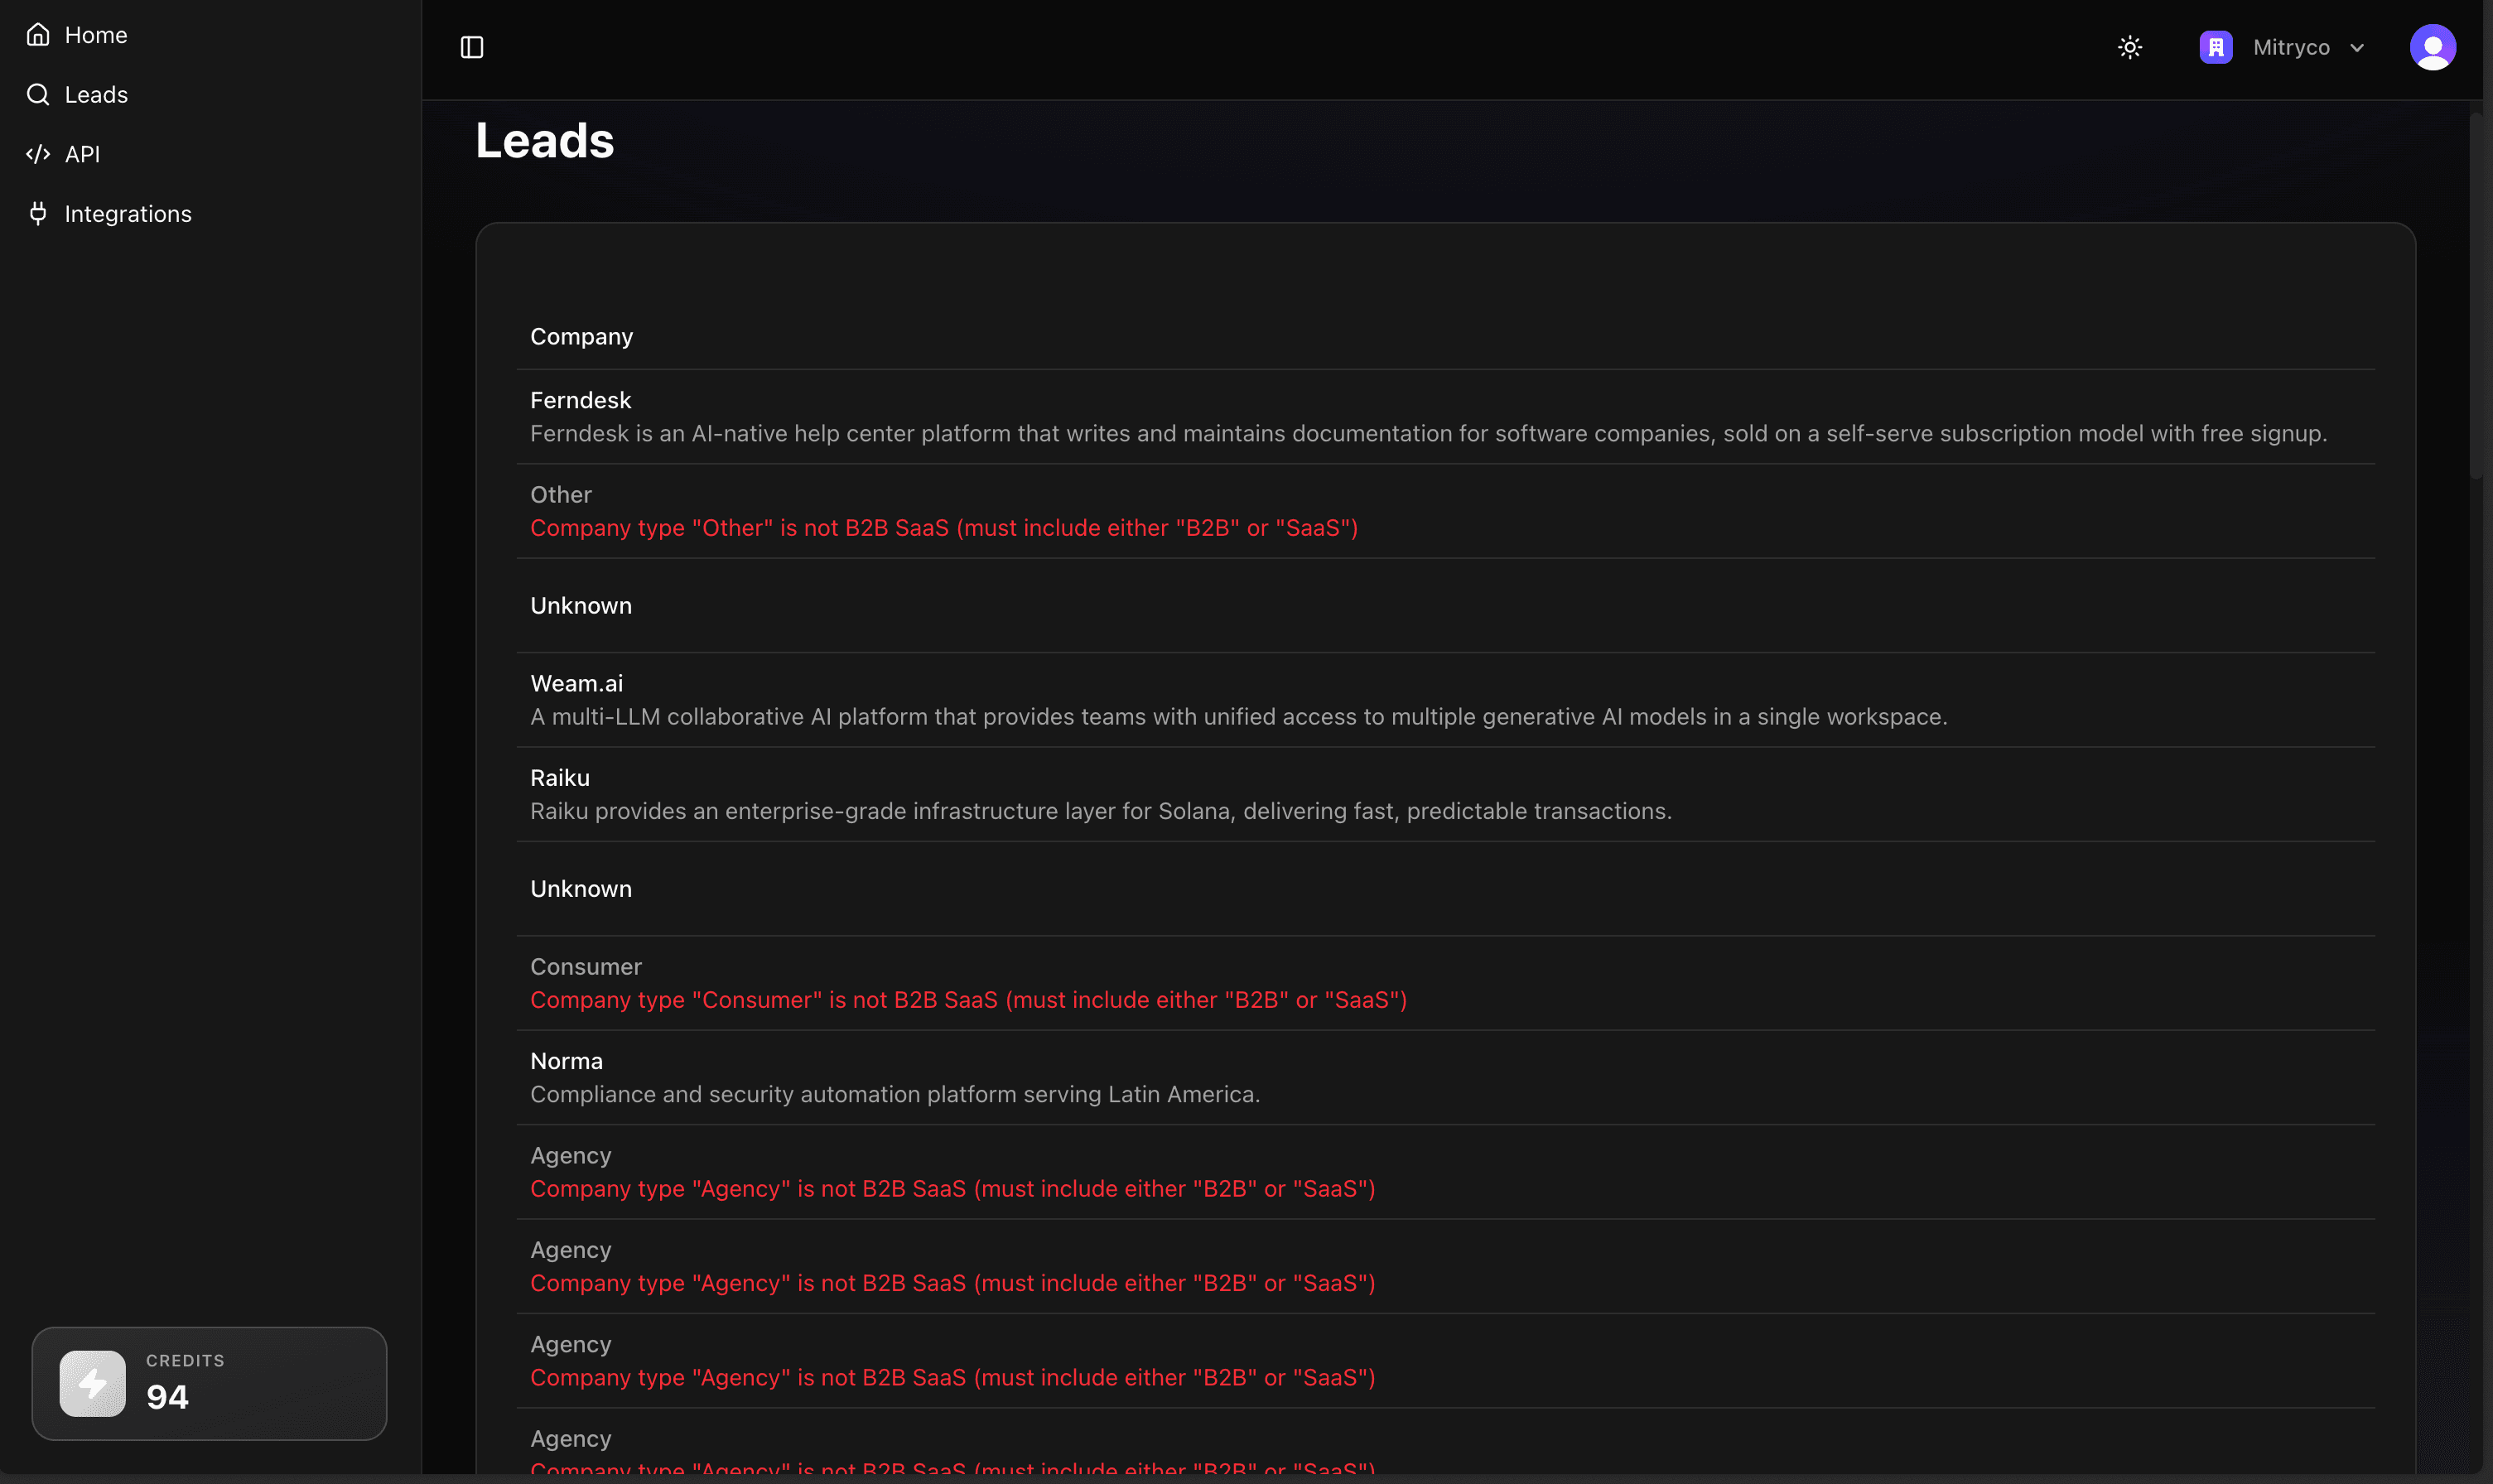Click the API code icon in sidebar

(x=38, y=154)
